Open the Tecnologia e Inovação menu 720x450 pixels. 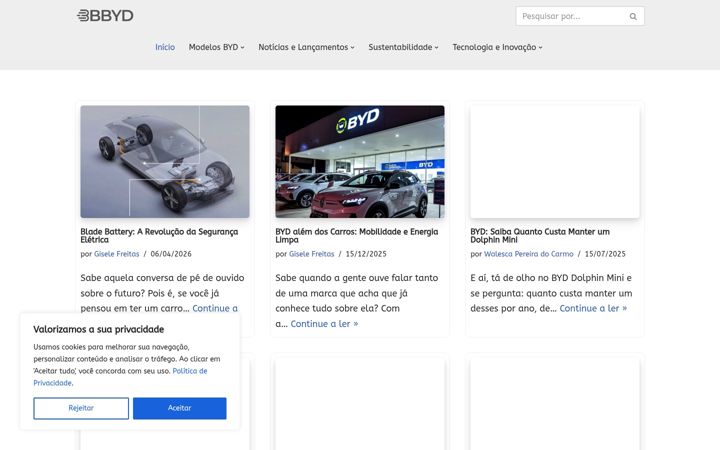tap(497, 47)
